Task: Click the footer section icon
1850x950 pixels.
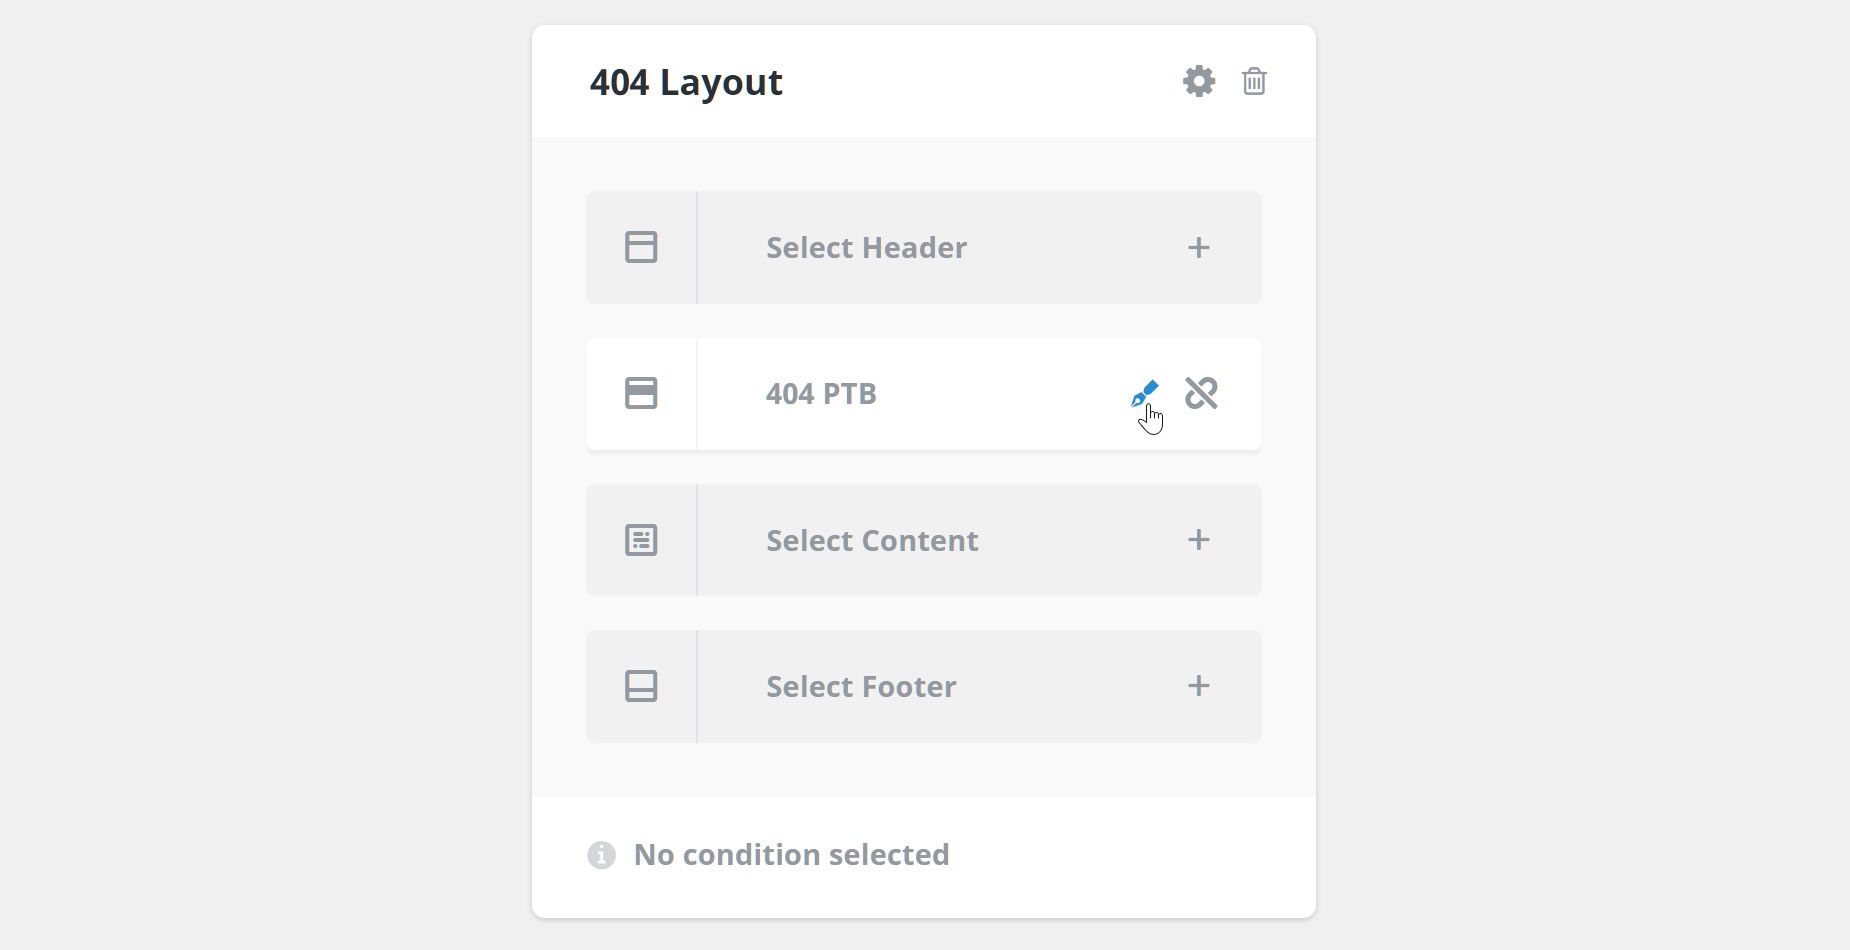Action: click(641, 686)
